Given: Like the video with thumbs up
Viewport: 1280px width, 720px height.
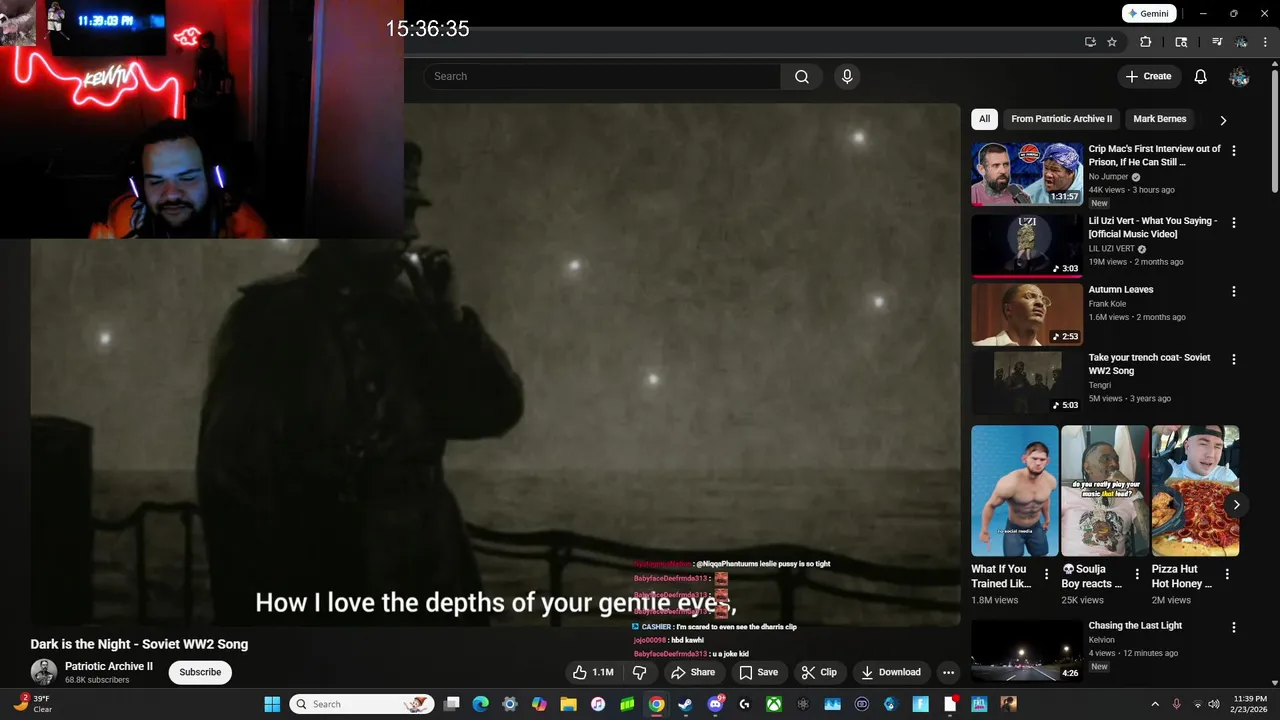Looking at the screenshot, I should point(593,673).
